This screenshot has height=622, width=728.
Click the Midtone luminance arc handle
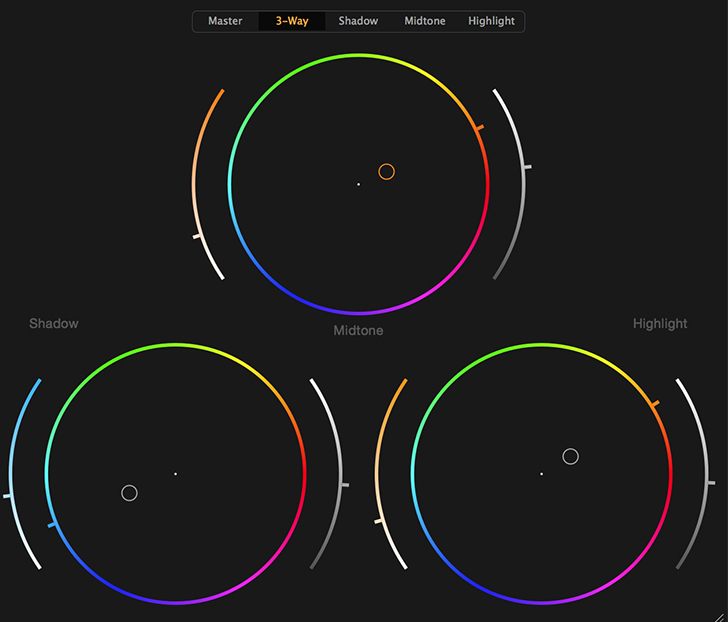pos(527,167)
